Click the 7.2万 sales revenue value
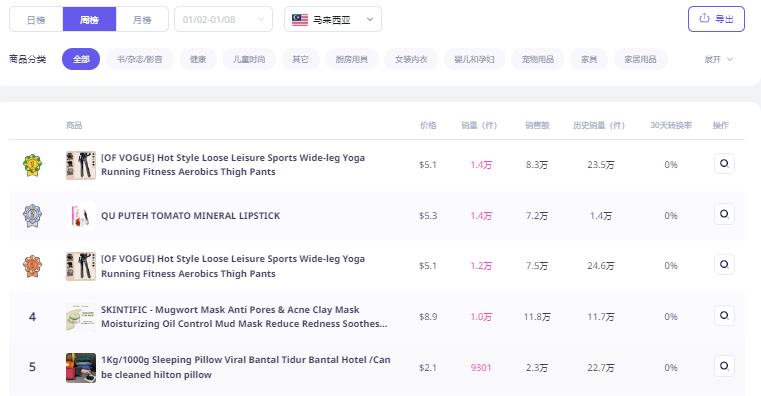Screen dimensions: 761x396 pos(537,215)
